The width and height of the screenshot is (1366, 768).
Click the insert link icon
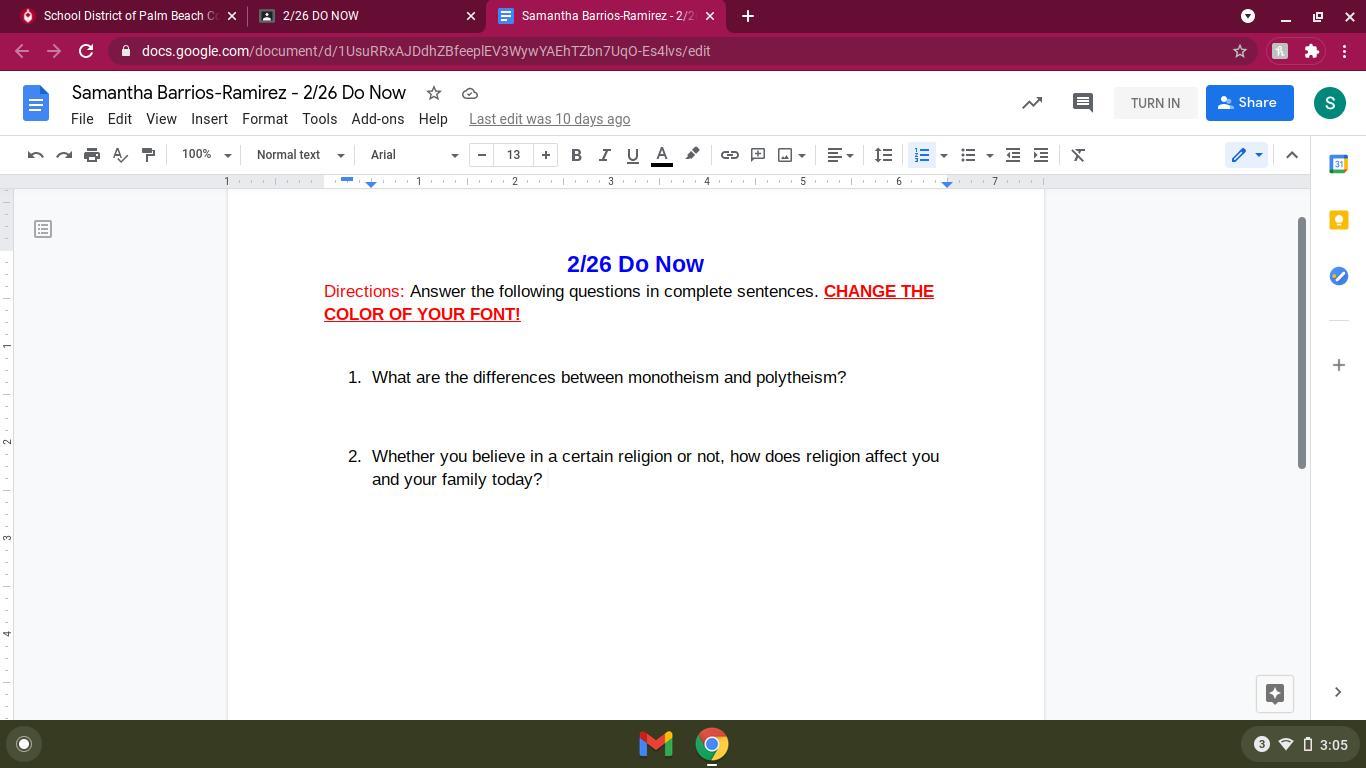730,155
